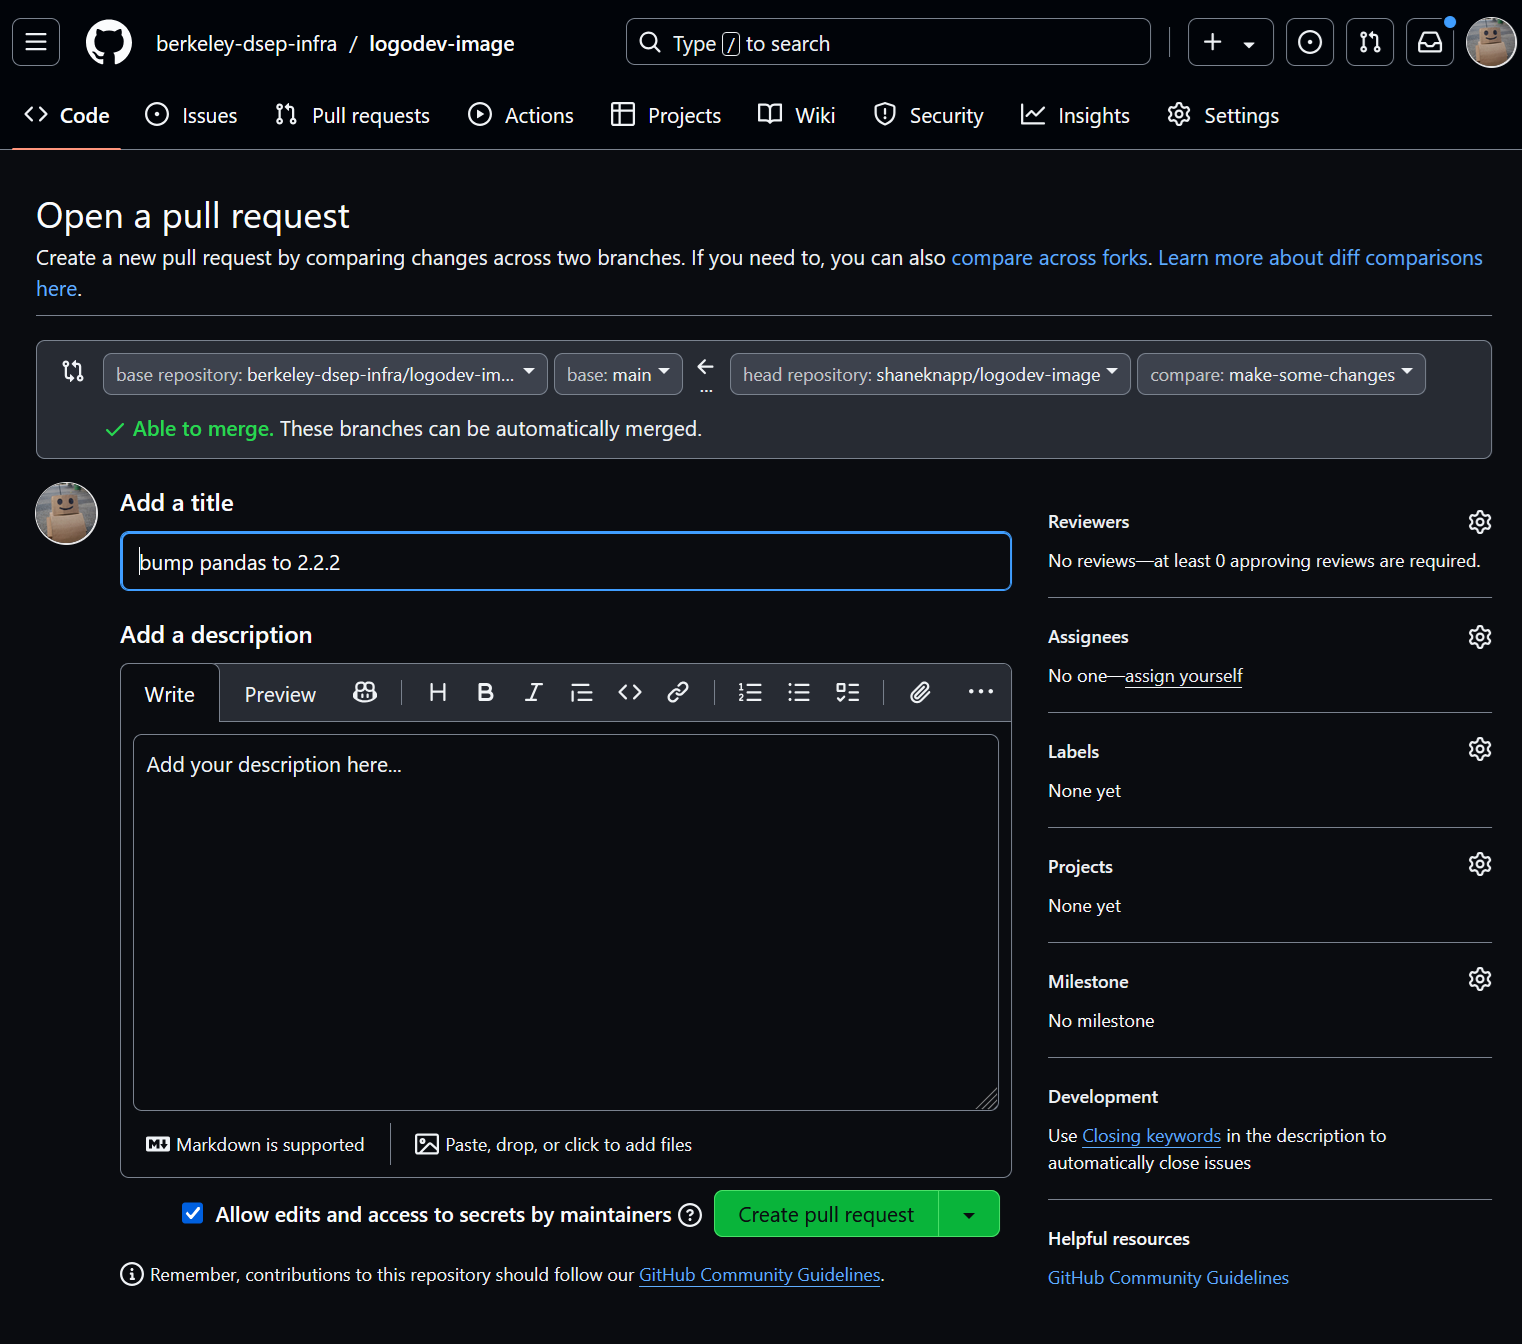The image size is (1522, 1344).
Task: Add a link using the link icon
Action: click(x=677, y=693)
